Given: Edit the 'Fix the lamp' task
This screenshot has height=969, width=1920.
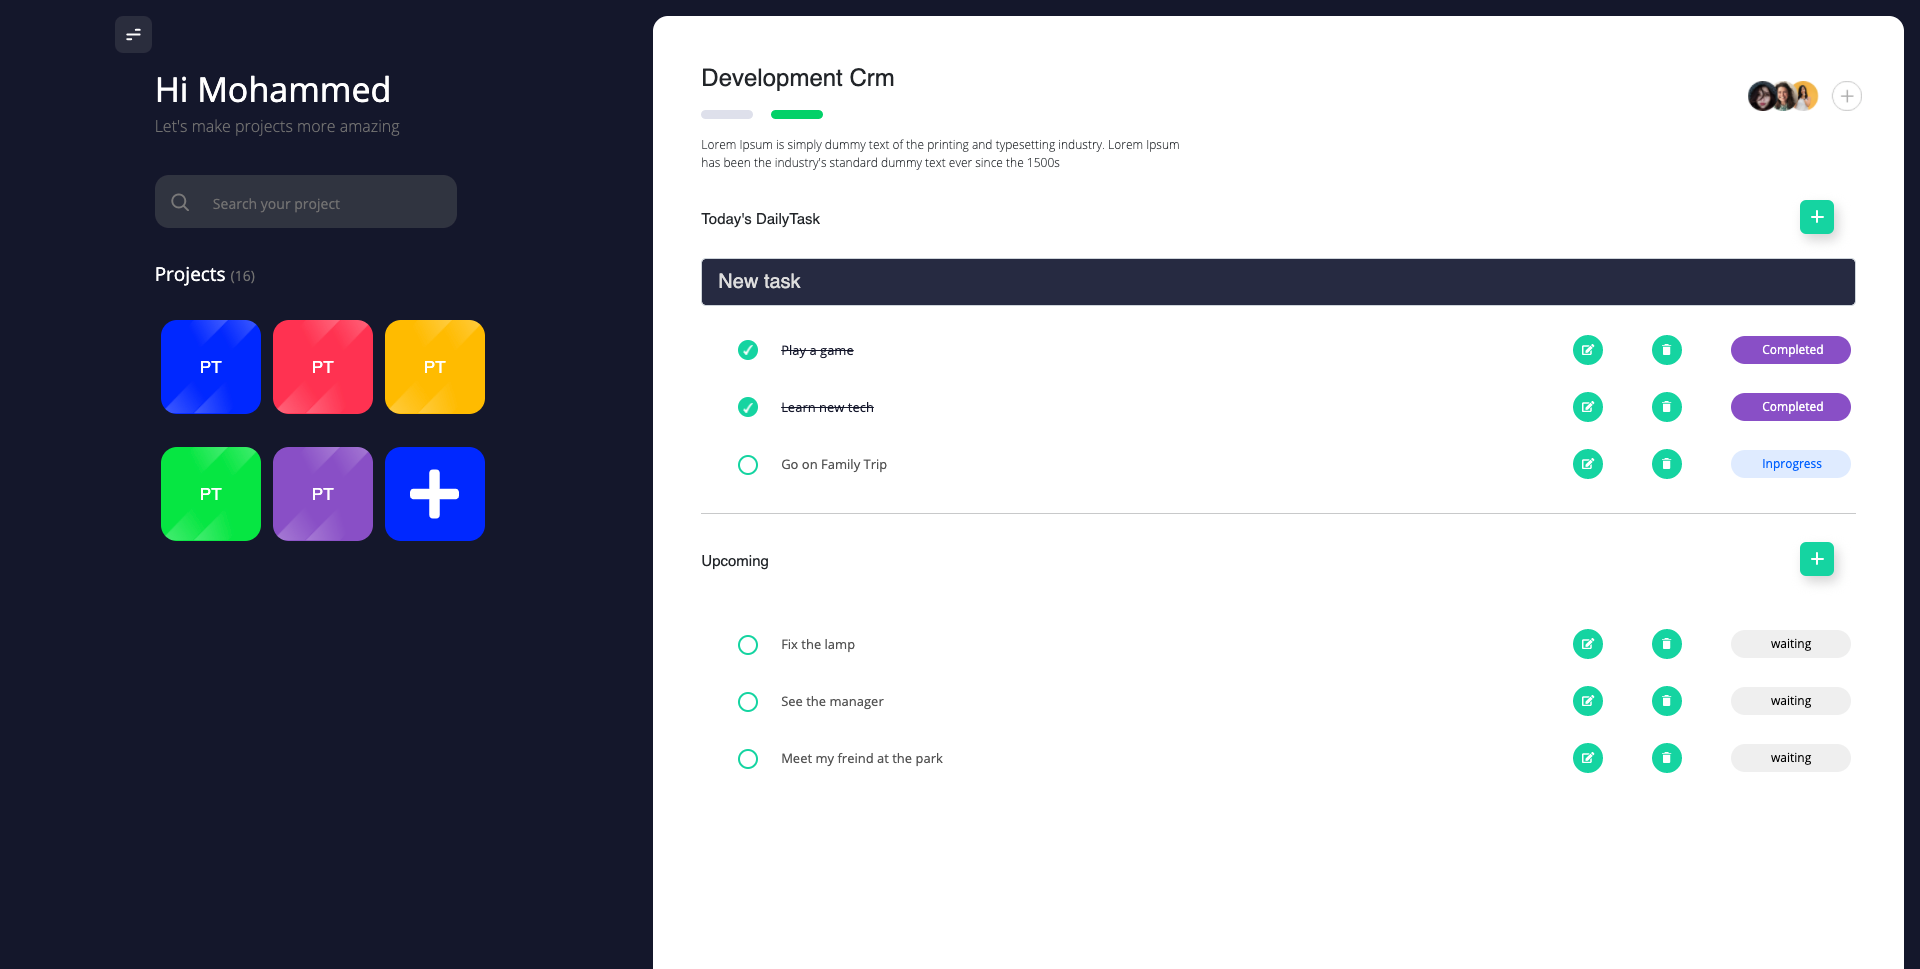Looking at the screenshot, I should point(1587,644).
